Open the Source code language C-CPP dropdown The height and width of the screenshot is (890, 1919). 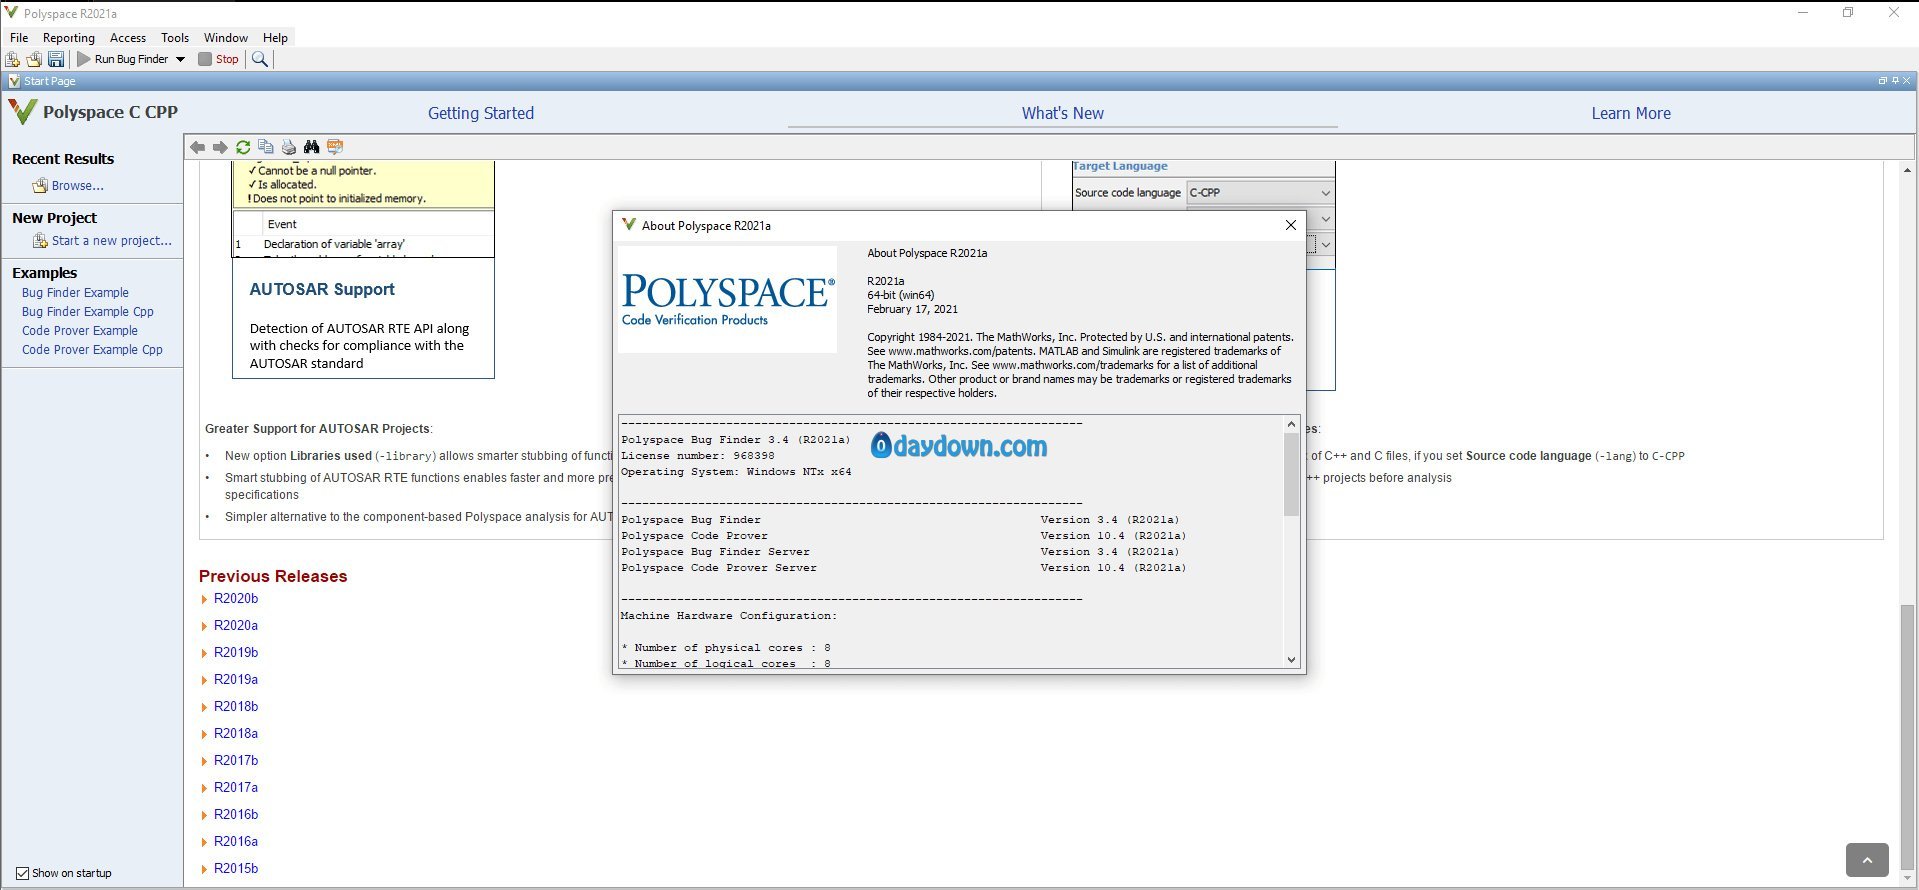tap(1260, 193)
